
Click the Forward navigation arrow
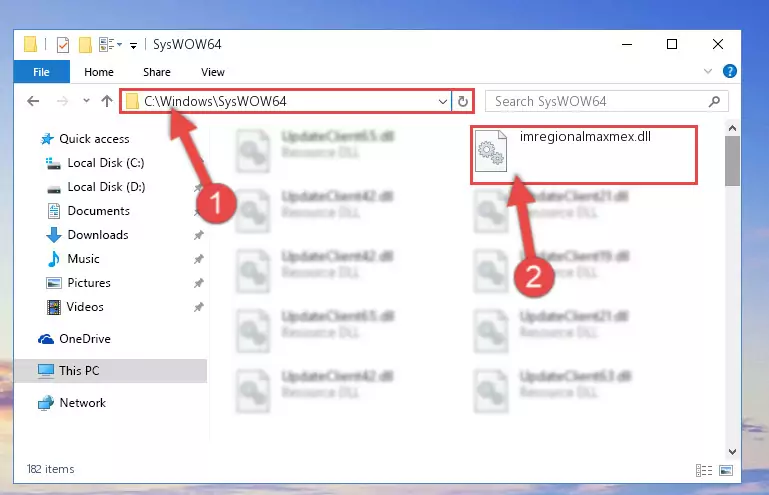[62, 101]
